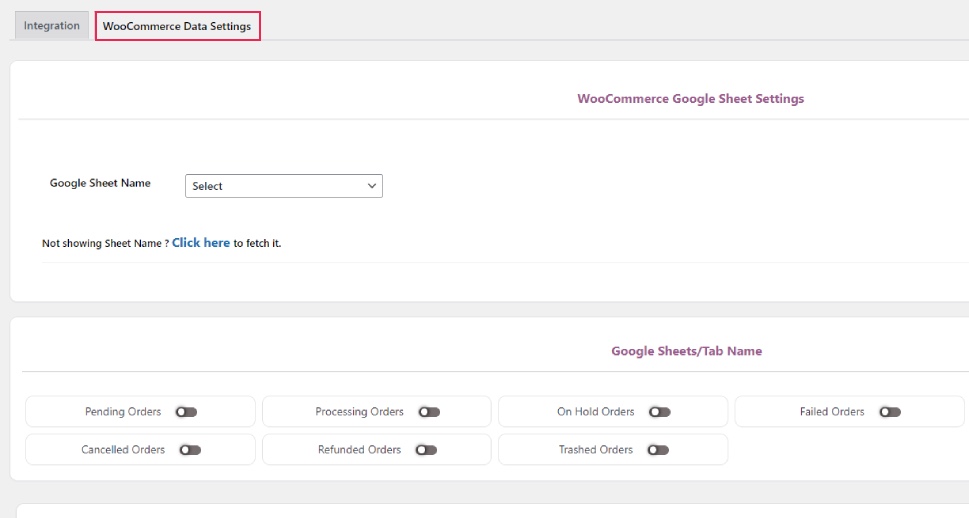Click the Trashed Orders label text

click(x=596, y=450)
